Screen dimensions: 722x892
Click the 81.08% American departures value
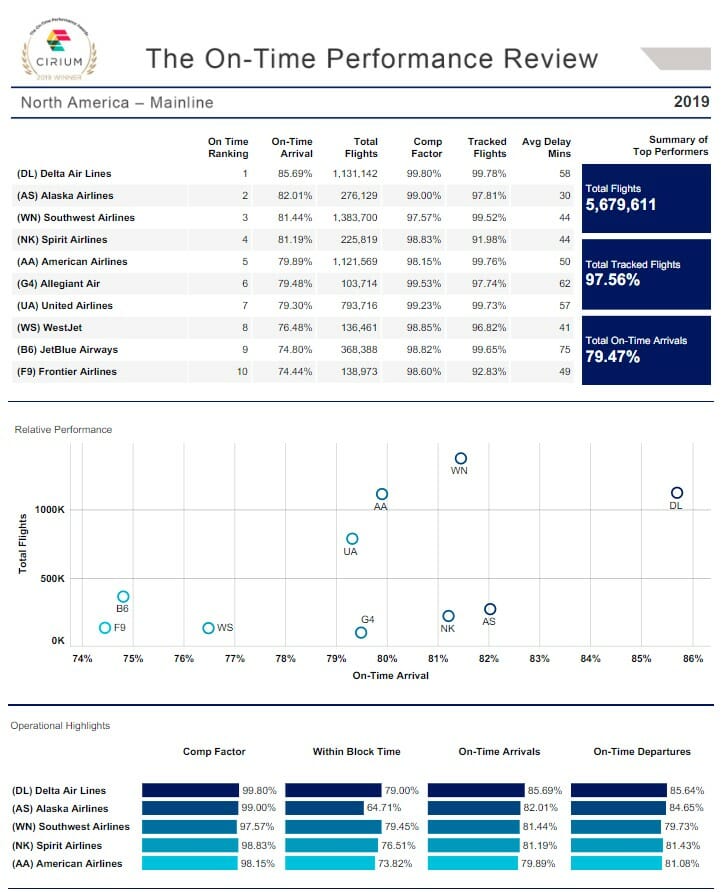682,864
